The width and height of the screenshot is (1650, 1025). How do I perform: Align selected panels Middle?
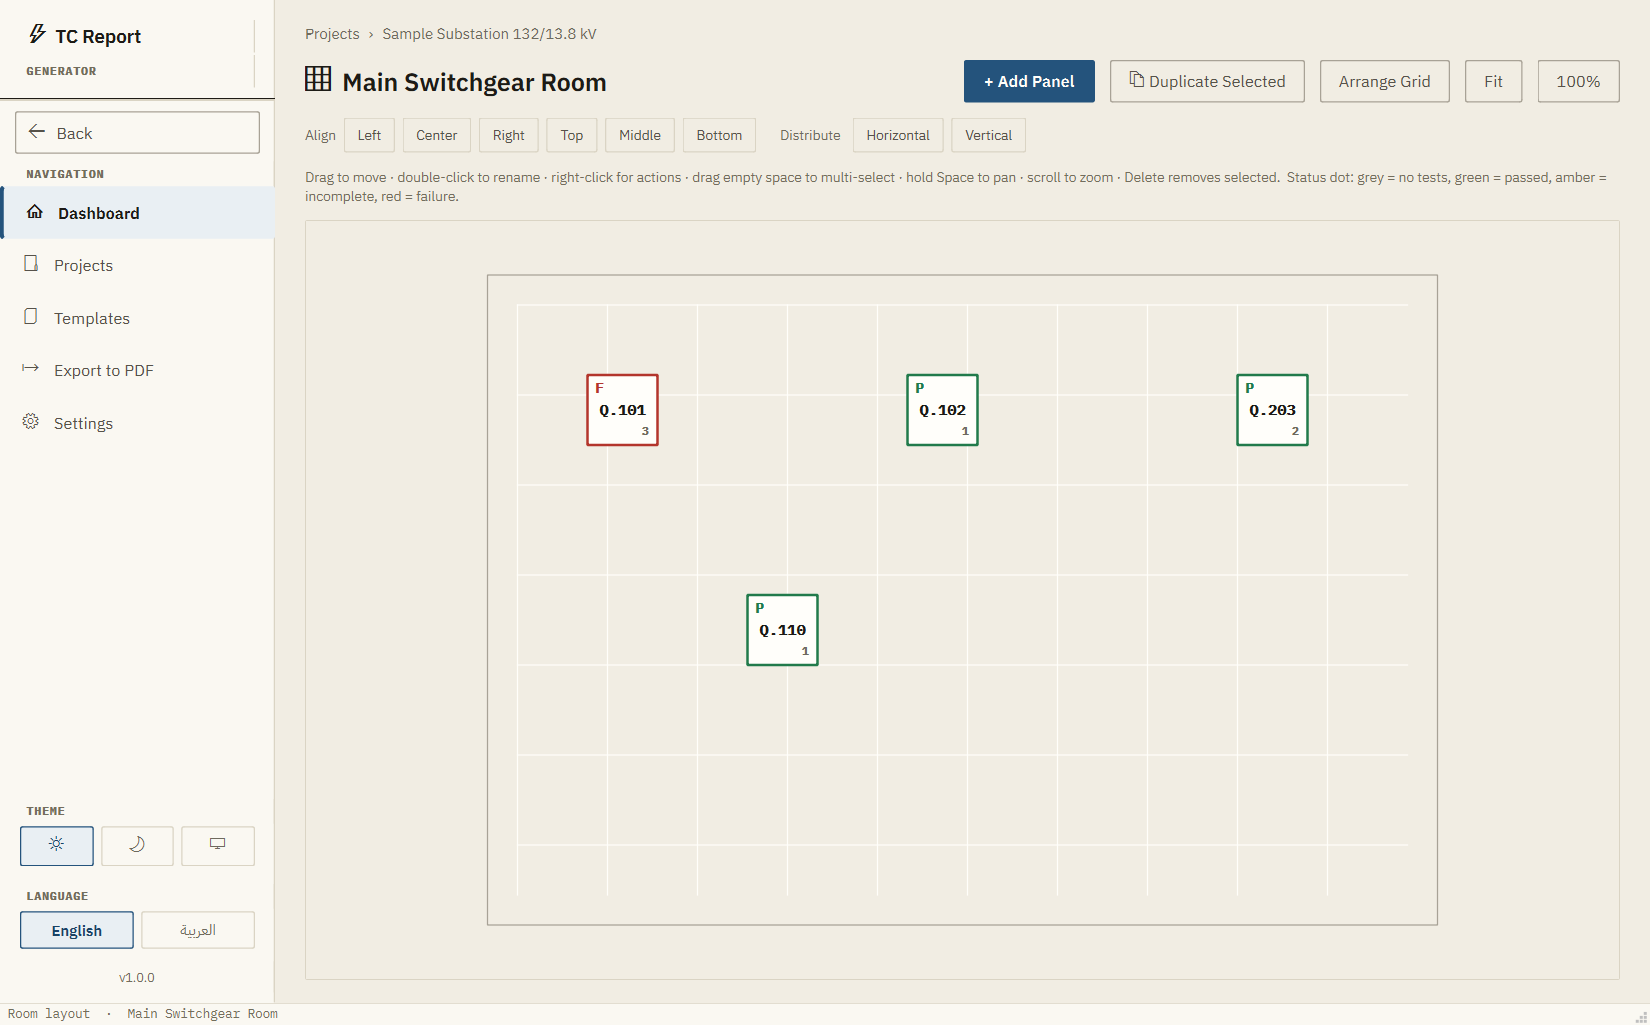click(x=640, y=135)
